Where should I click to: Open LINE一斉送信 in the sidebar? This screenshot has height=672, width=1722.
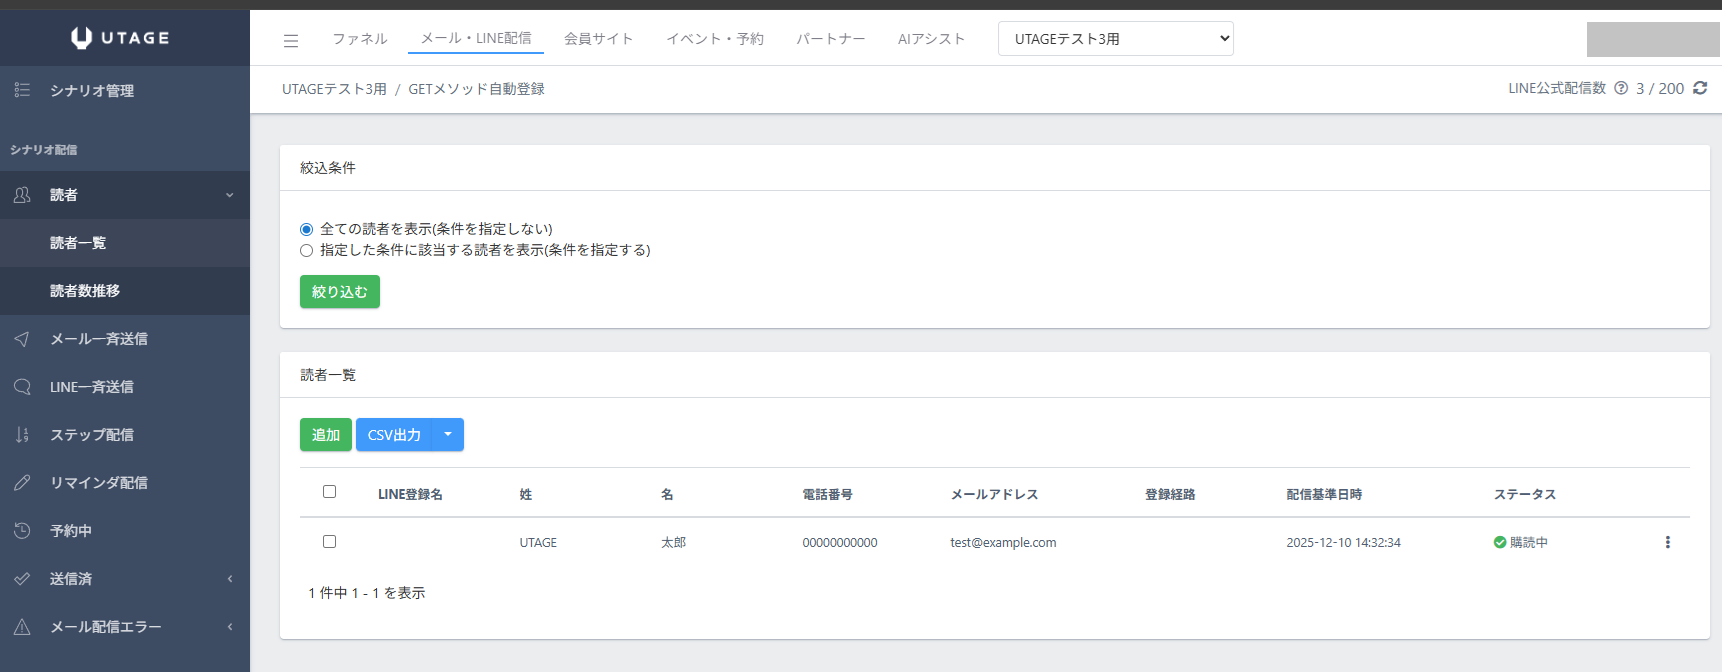91,387
